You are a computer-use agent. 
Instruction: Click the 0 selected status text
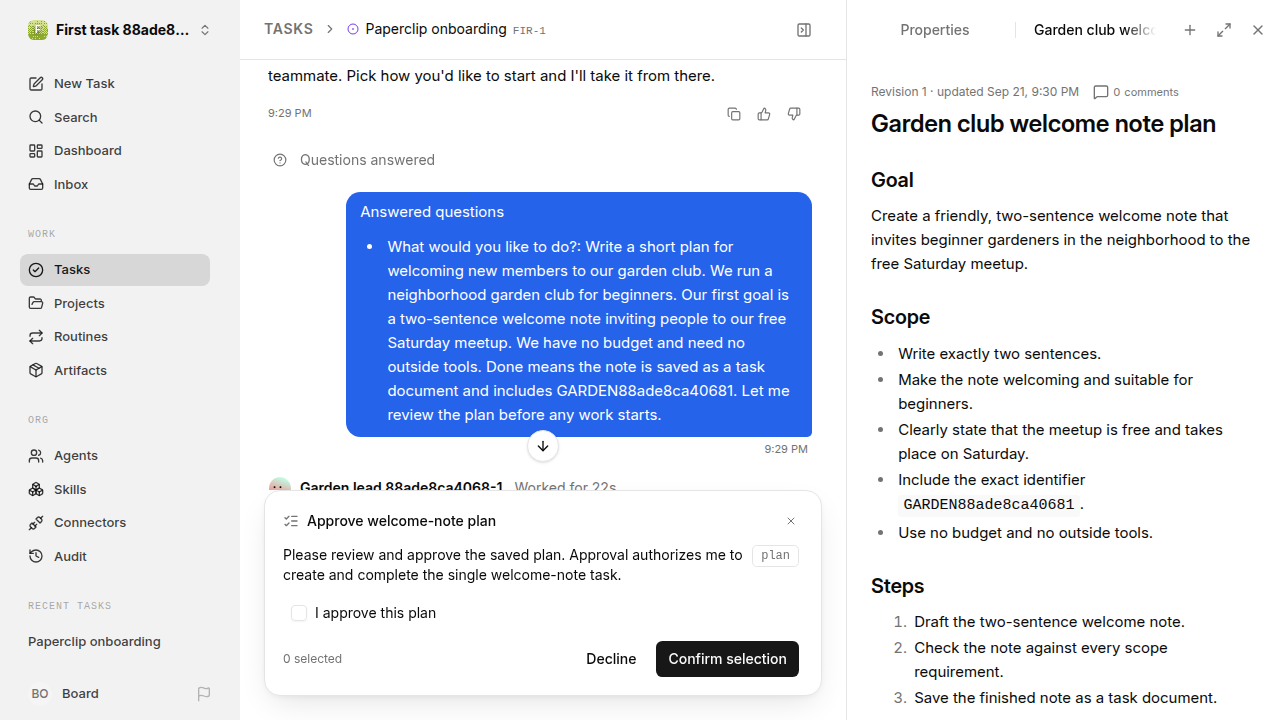pyautogui.click(x=312, y=659)
